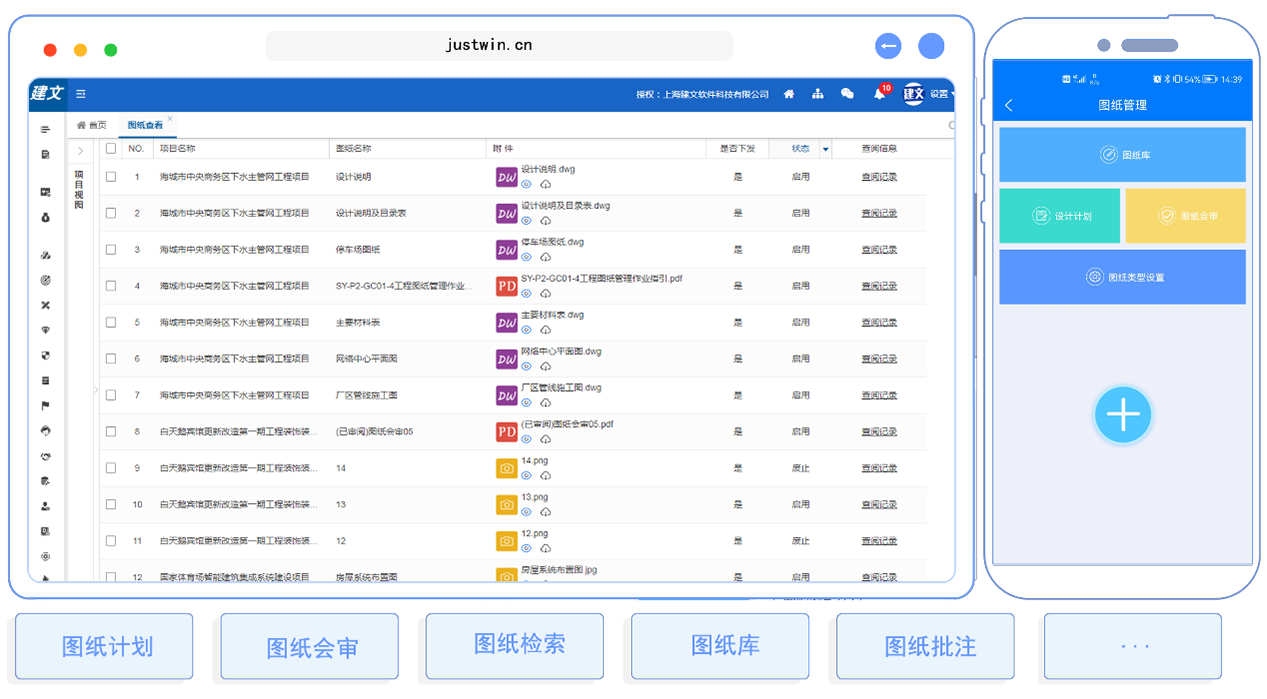Image resolution: width=1267 pixels, height=699 pixels.
Task: Check the select-all checkbox in table header
Action: coord(111,149)
